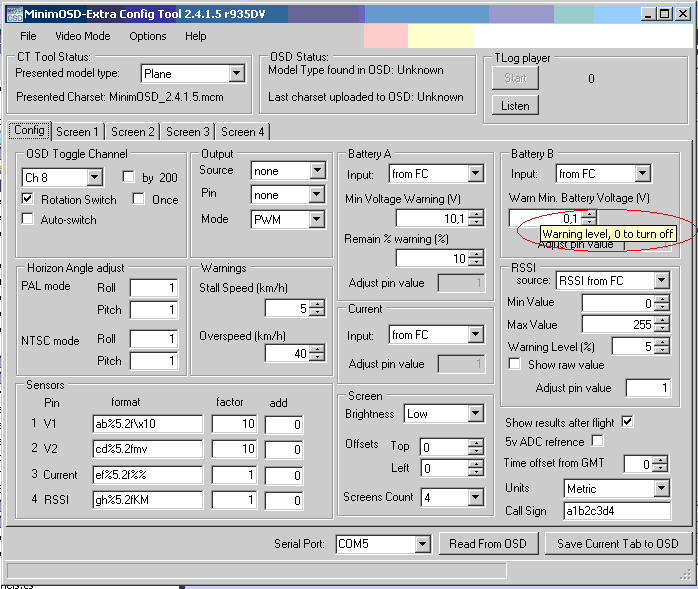Click the Read From OSD button
This screenshot has width=698, height=589.
(487, 544)
